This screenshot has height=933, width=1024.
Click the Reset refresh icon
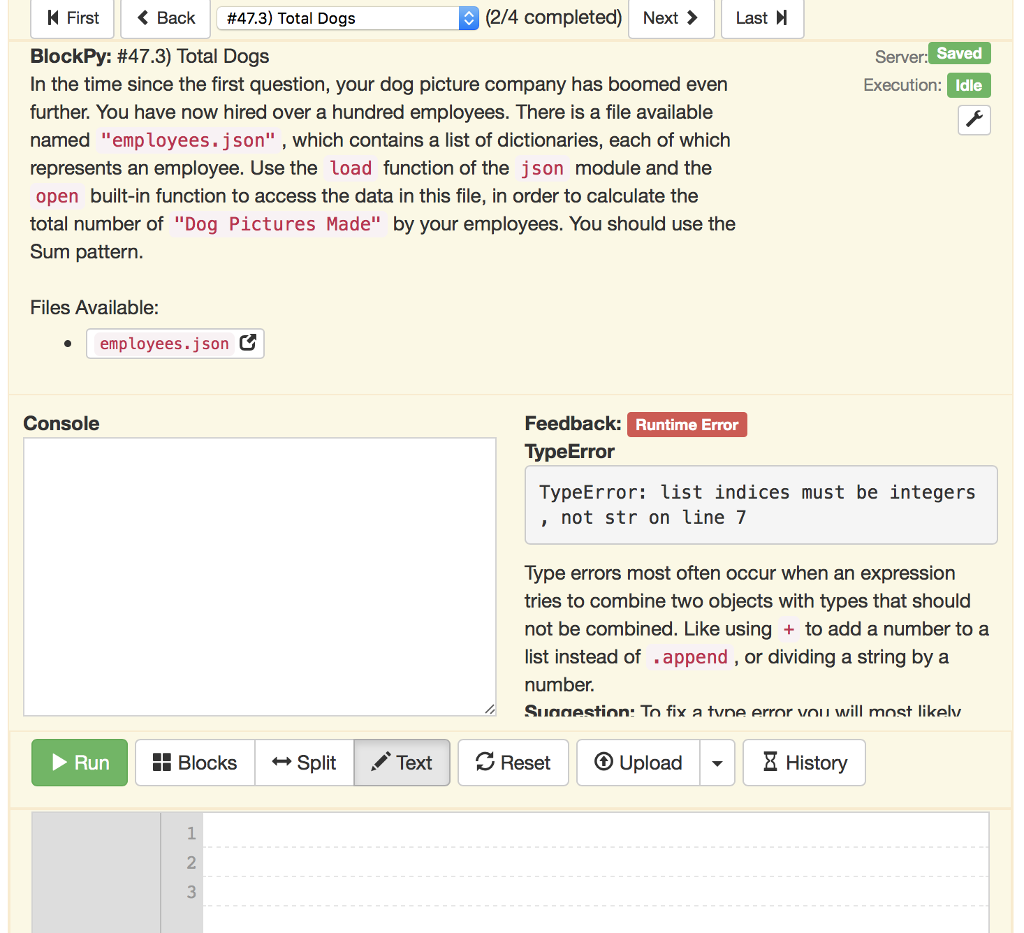tap(484, 762)
